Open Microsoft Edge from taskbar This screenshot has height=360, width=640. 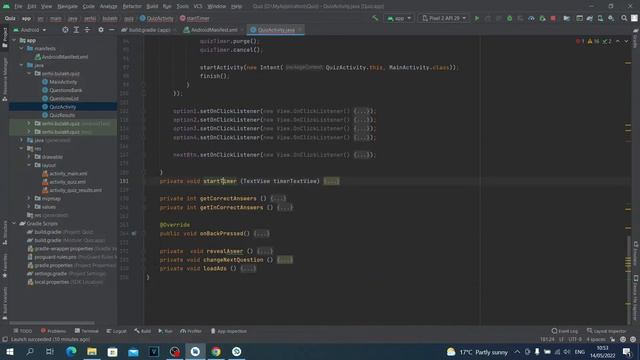(71, 351)
